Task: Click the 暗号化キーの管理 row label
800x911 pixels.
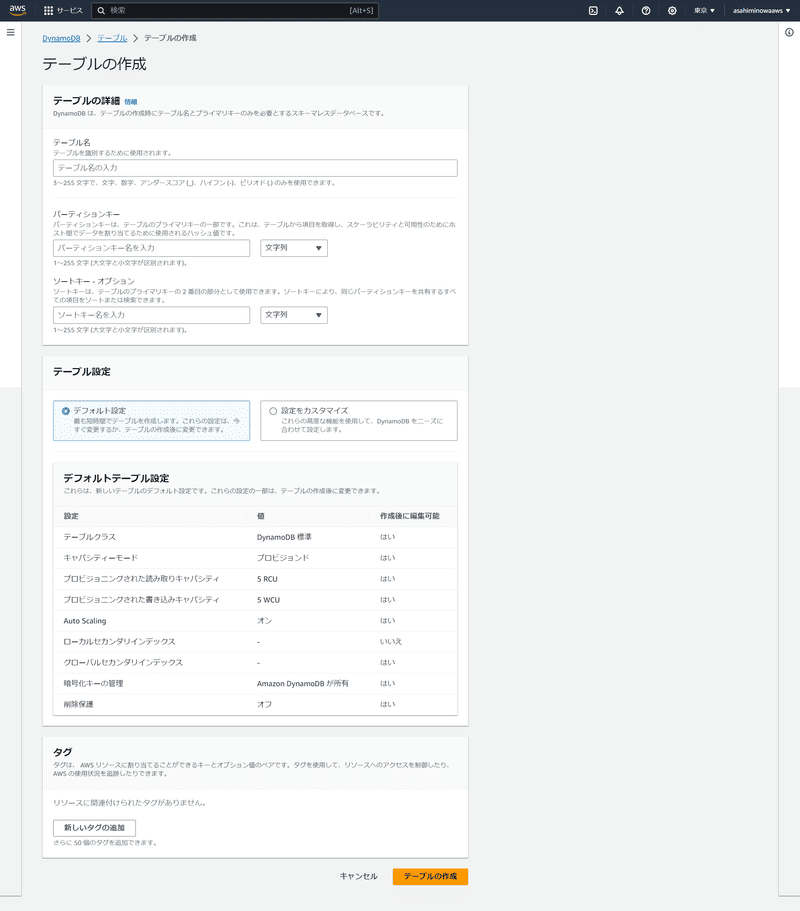Action: click(x=93, y=683)
